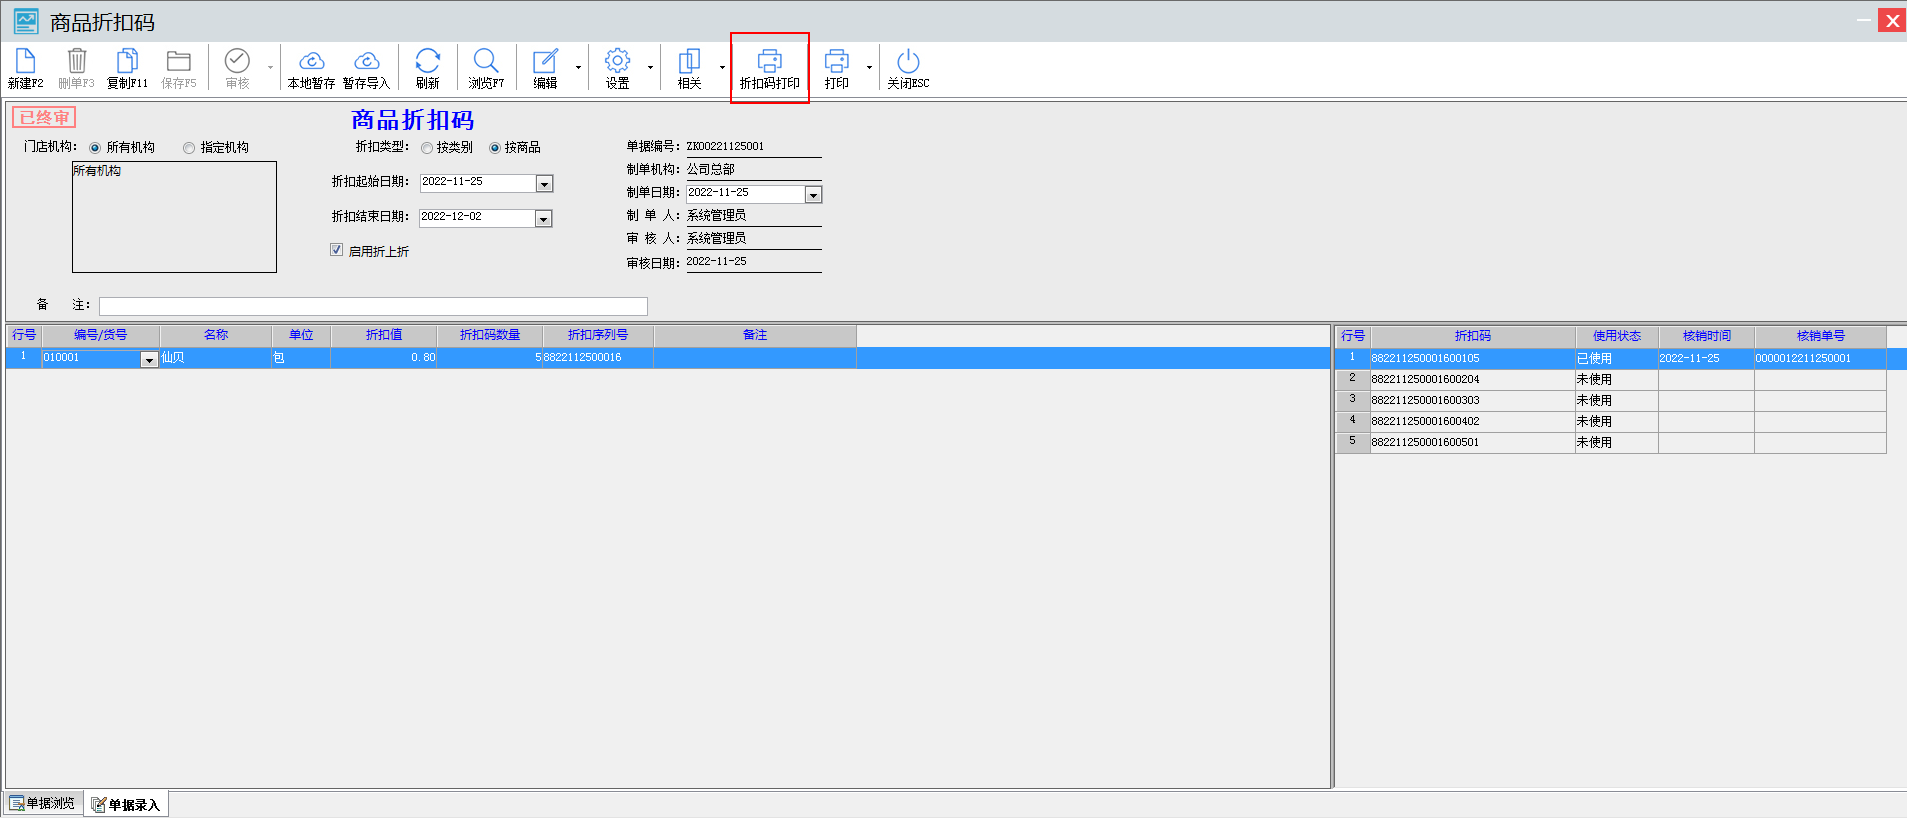
Task: Select the 按类别 discount type radio
Action: point(427,148)
